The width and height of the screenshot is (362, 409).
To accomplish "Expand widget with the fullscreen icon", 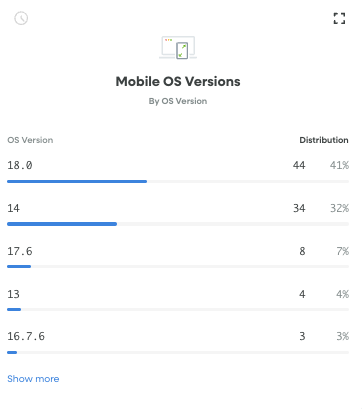I will click(339, 18).
